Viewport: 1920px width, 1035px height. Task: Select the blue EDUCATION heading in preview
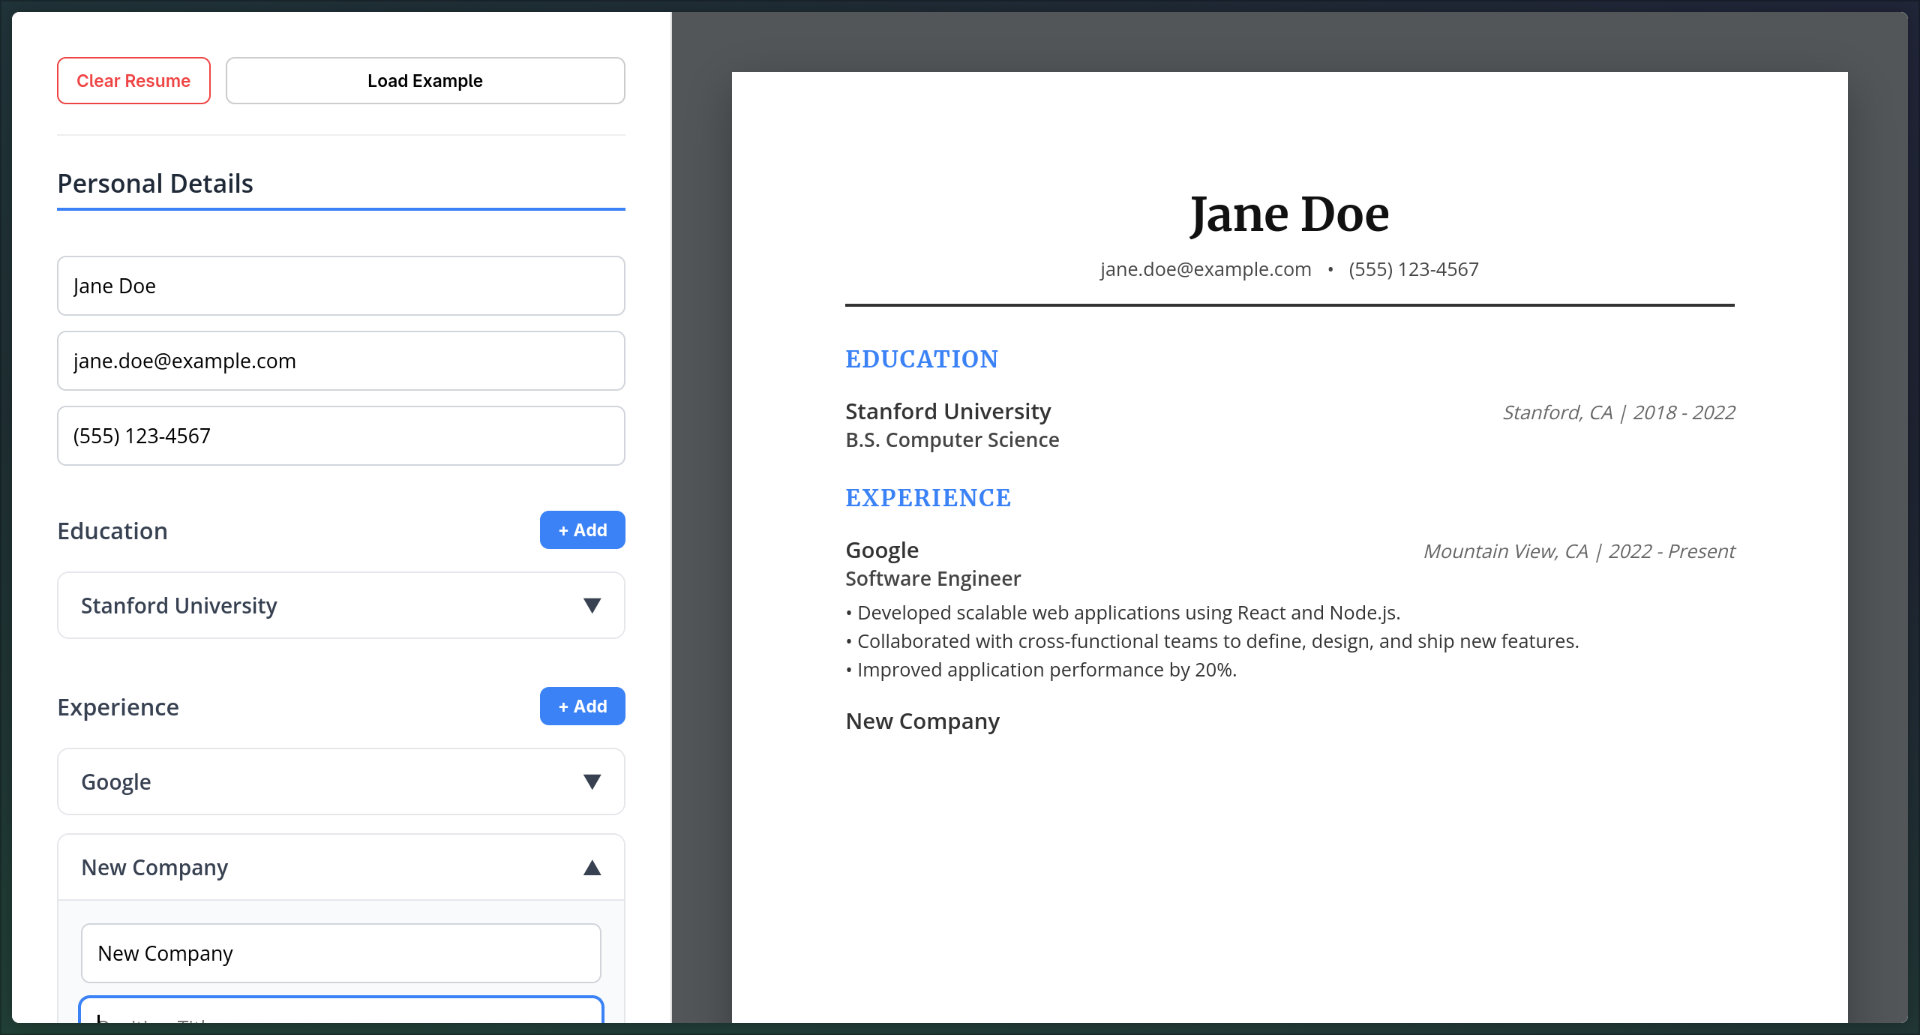921,360
